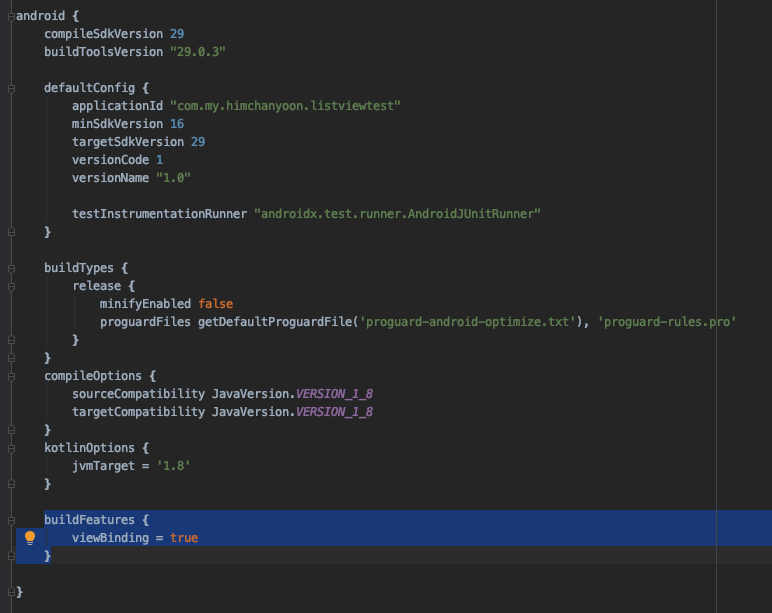Click the versionCode value 1
The width and height of the screenshot is (772, 613).
[x=160, y=160]
